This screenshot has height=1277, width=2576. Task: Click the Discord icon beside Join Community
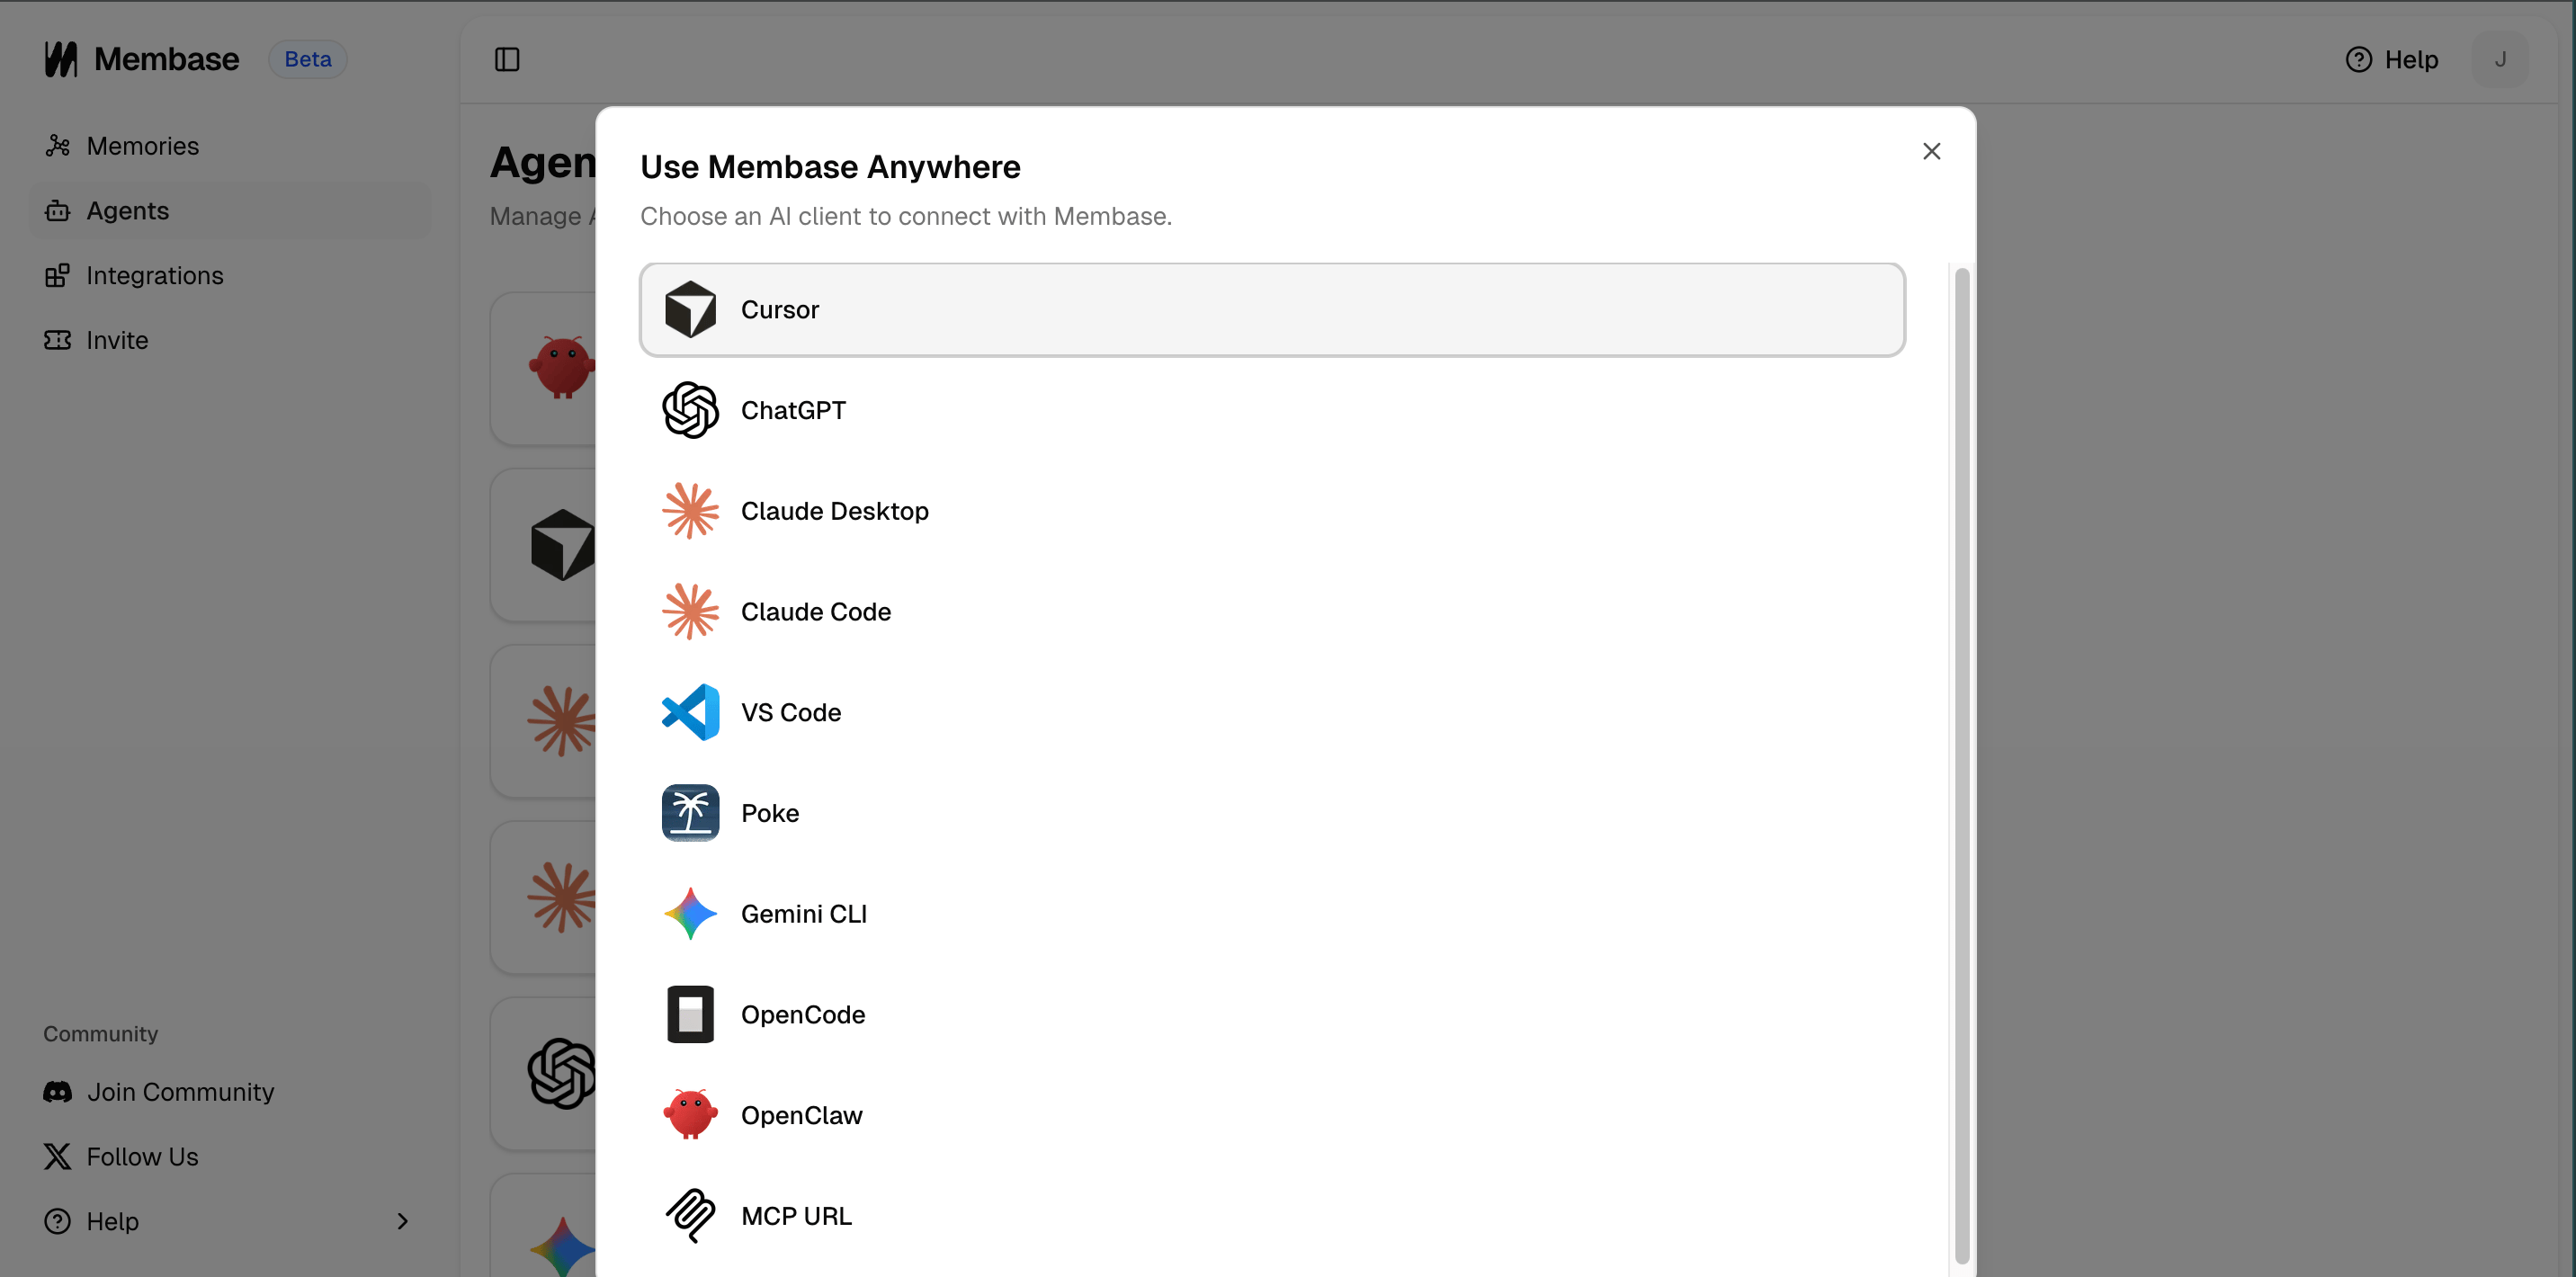pyautogui.click(x=58, y=1092)
